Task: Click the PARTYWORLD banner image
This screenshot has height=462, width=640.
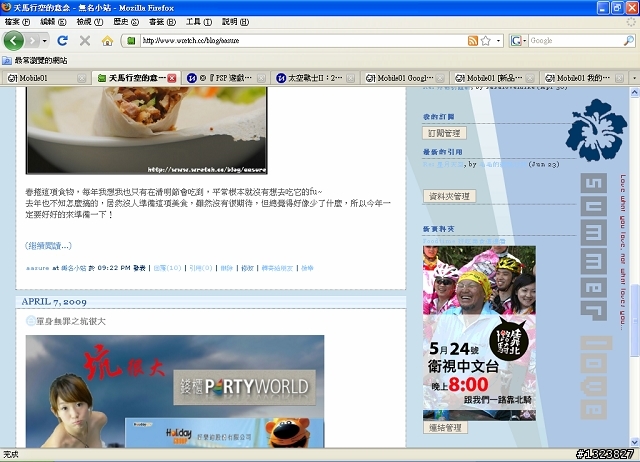Action: click(x=244, y=387)
